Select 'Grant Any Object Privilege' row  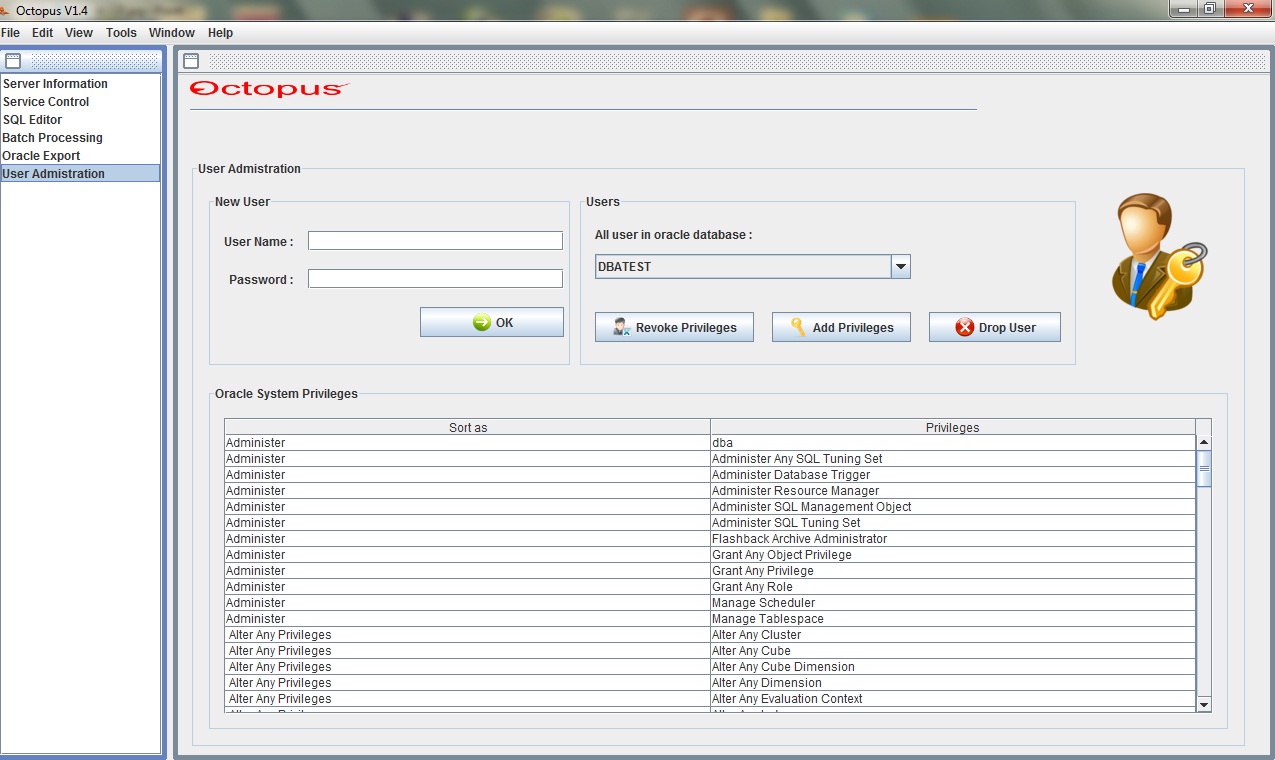click(710, 555)
